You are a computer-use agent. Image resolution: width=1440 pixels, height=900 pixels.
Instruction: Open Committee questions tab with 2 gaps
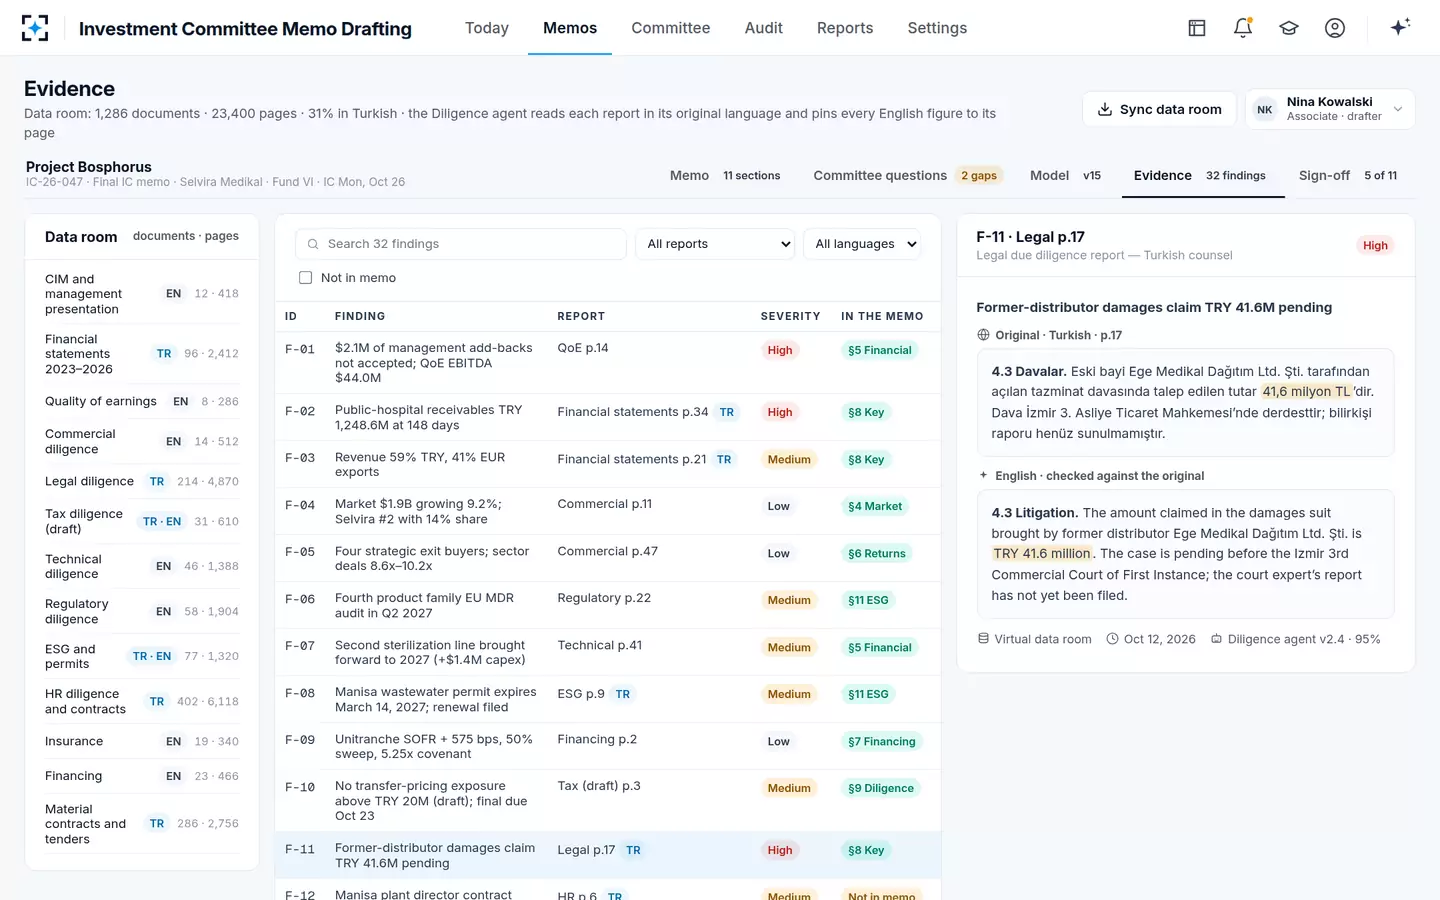[x=907, y=175]
